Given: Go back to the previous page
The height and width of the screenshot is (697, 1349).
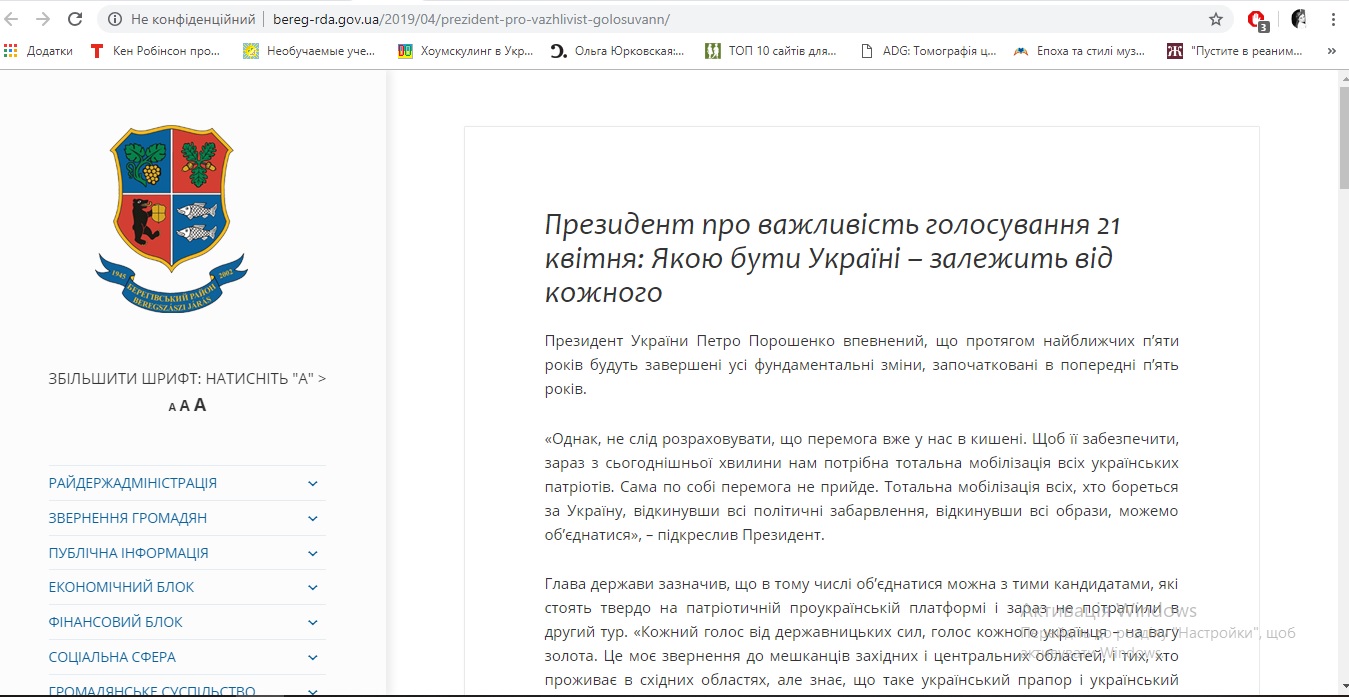Looking at the screenshot, I should click(13, 19).
